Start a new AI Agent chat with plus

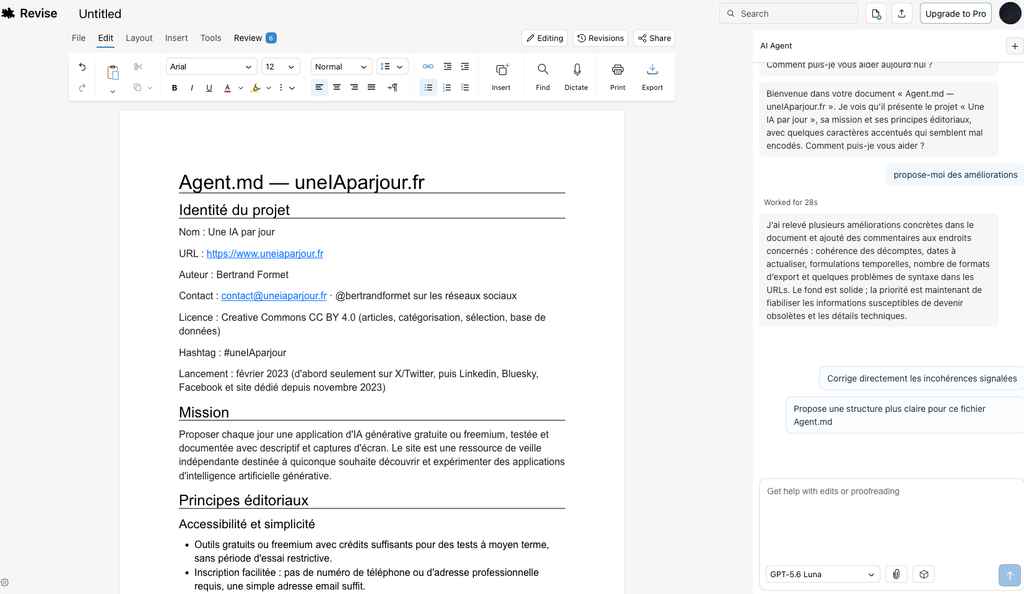coord(1014,46)
